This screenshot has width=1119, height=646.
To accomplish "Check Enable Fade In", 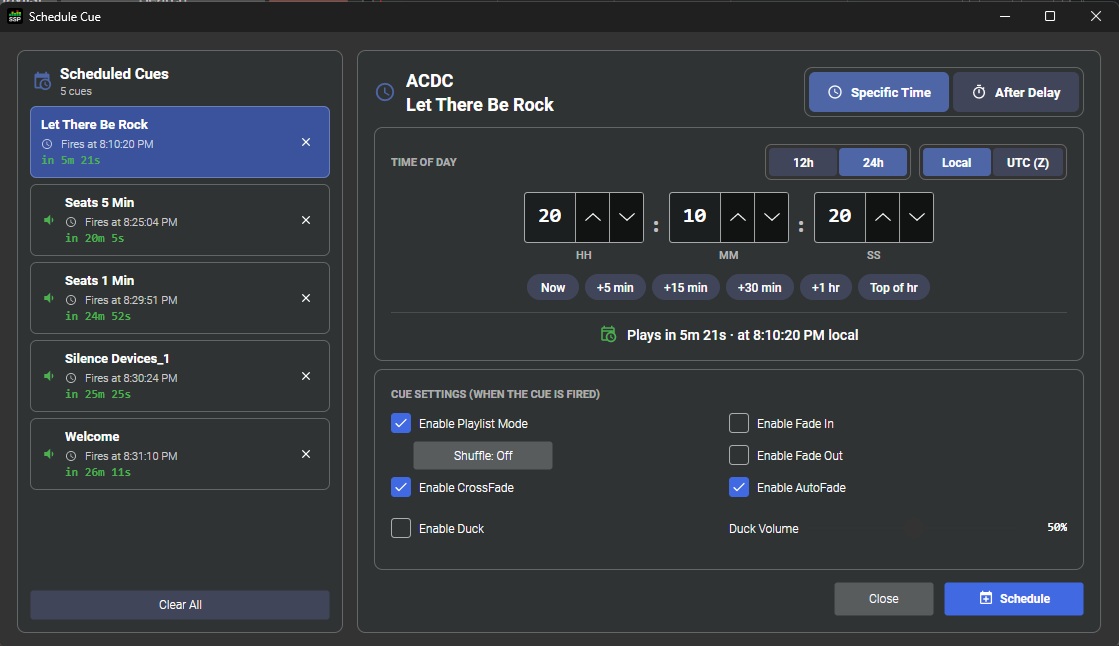I will point(739,423).
